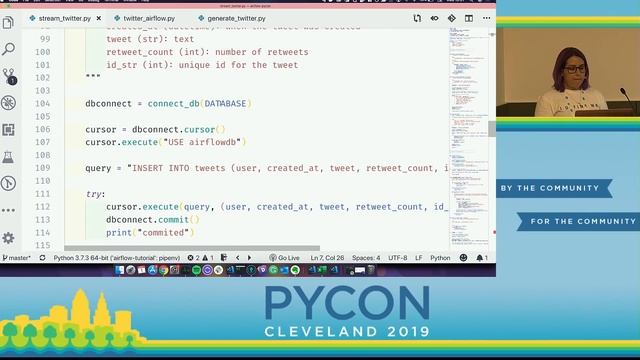Split the editor to the right
640x360 pixels.
[x=469, y=18]
